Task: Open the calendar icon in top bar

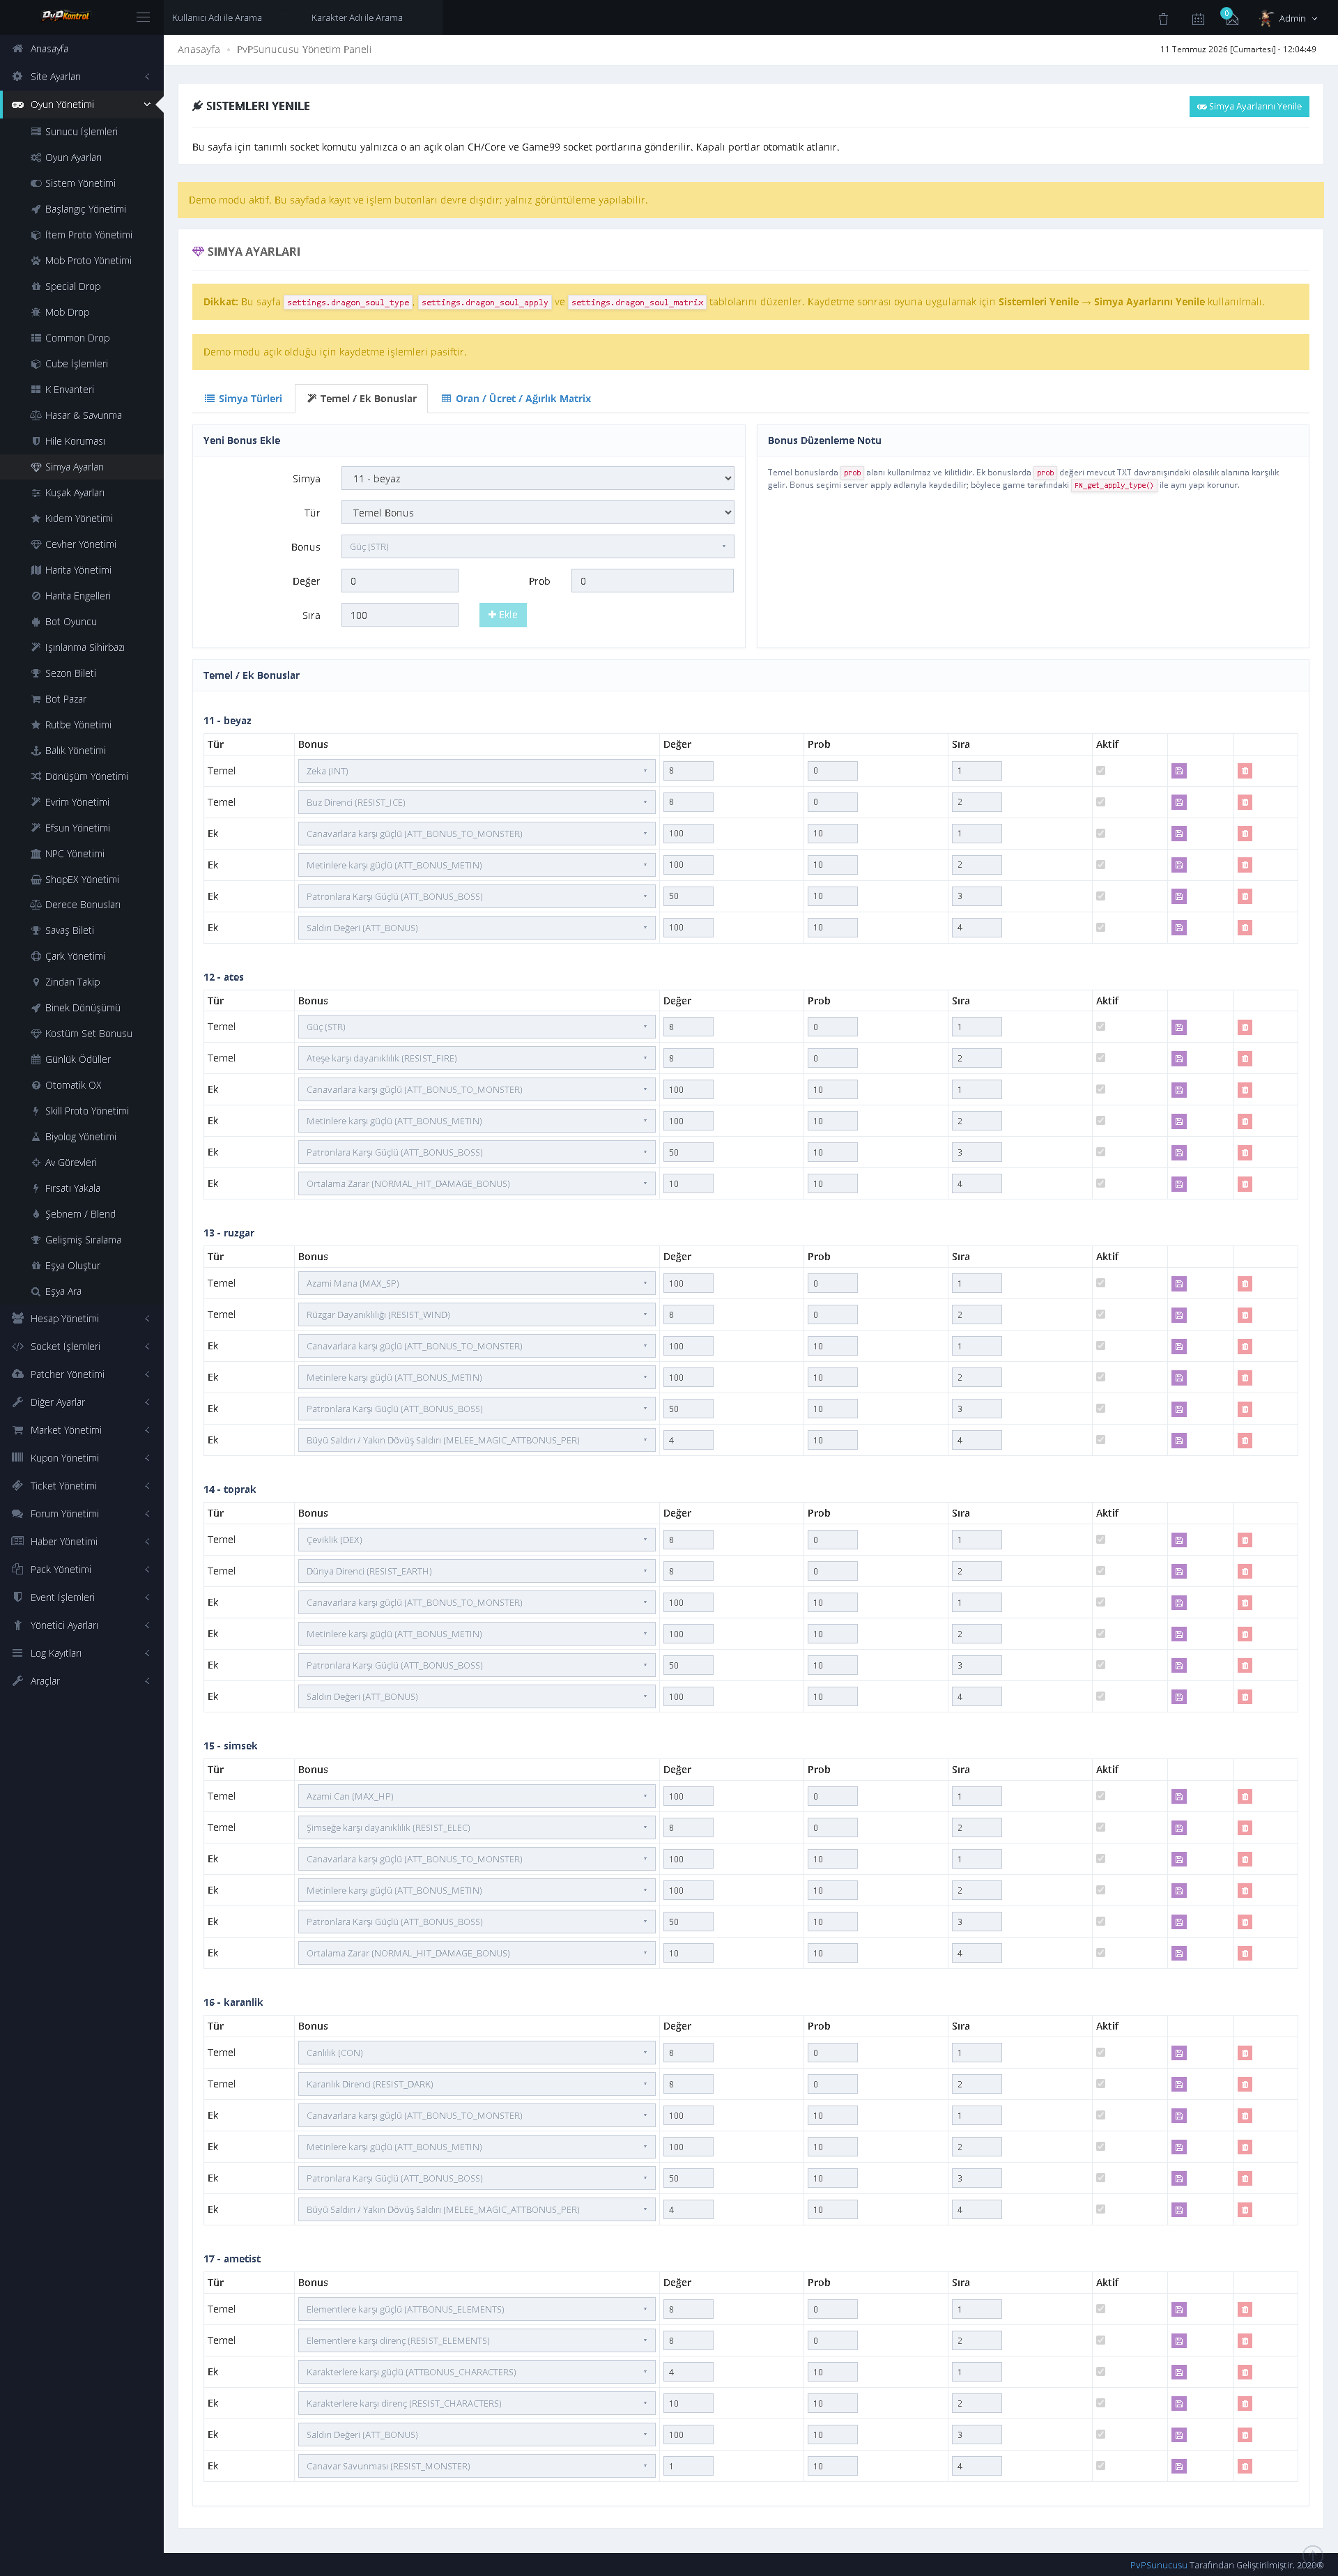Action: pos(1198,19)
